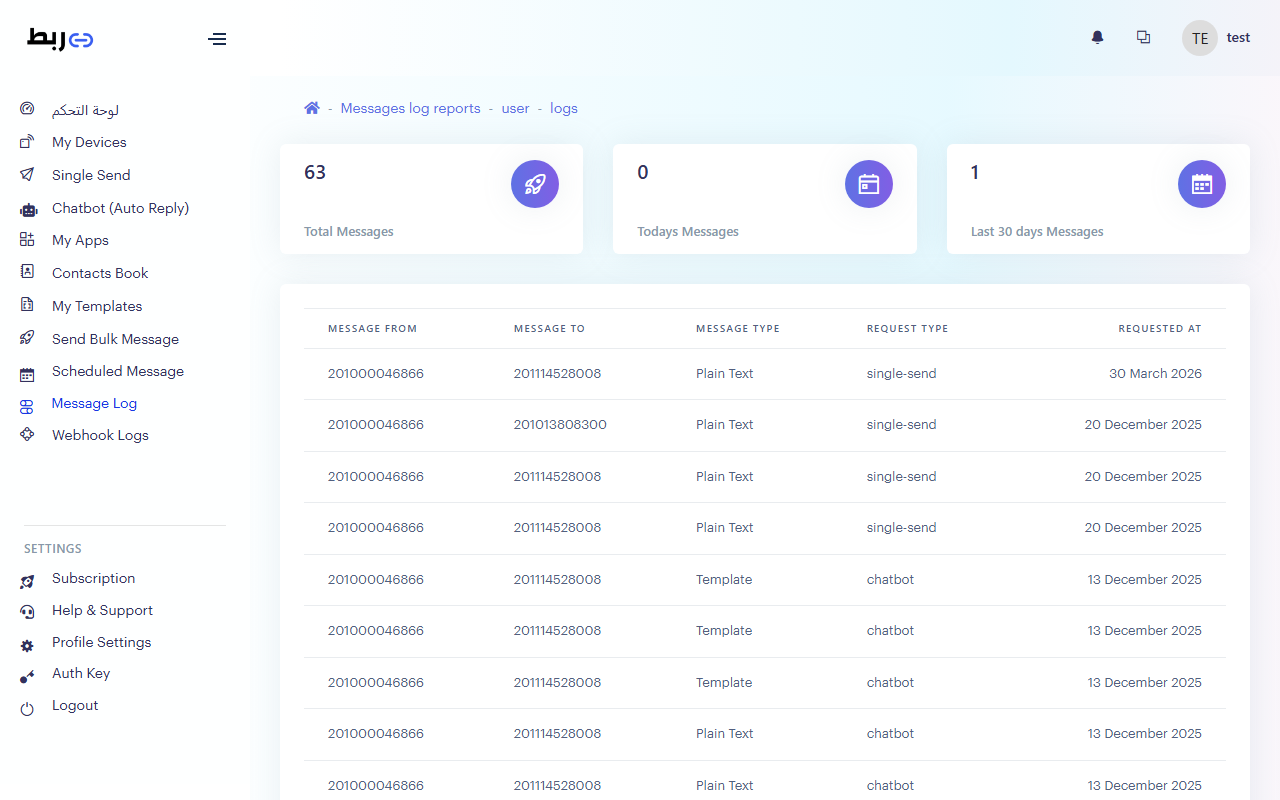This screenshot has height=800, width=1280.
Task: Collapse the sidebar using the hamburger toggle
Action: pyautogui.click(x=217, y=39)
